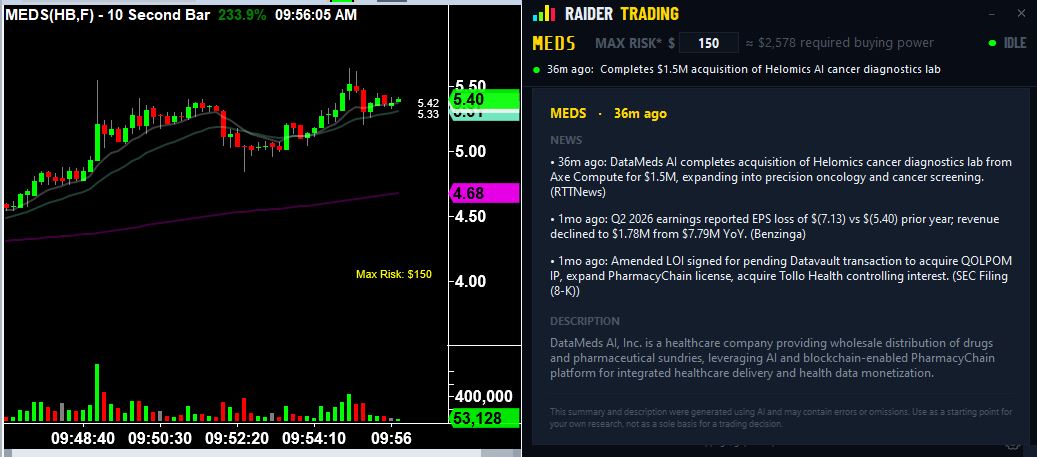Image resolution: width=1037 pixels, height=457 pixels.
Task: Click the 09:52:20 time axis label
Action: [236, 438]
